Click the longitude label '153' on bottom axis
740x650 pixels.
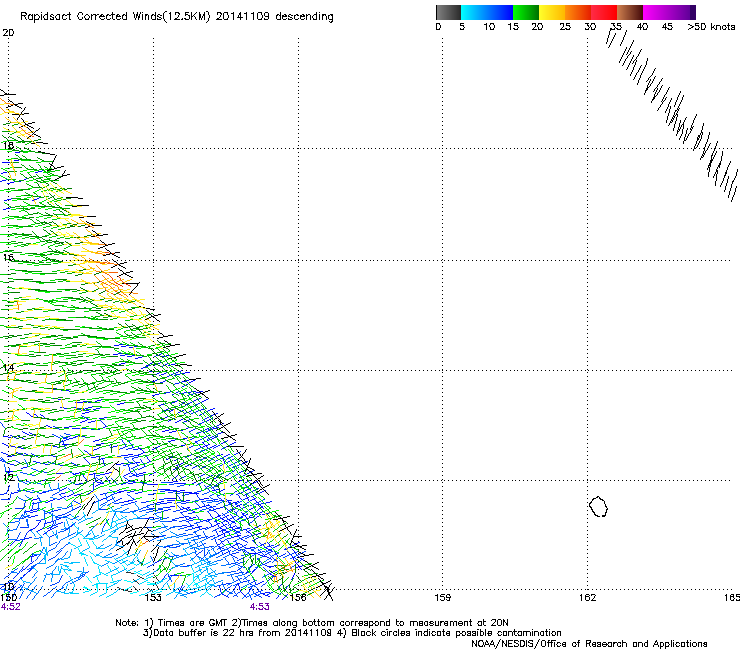coord(153,598)
